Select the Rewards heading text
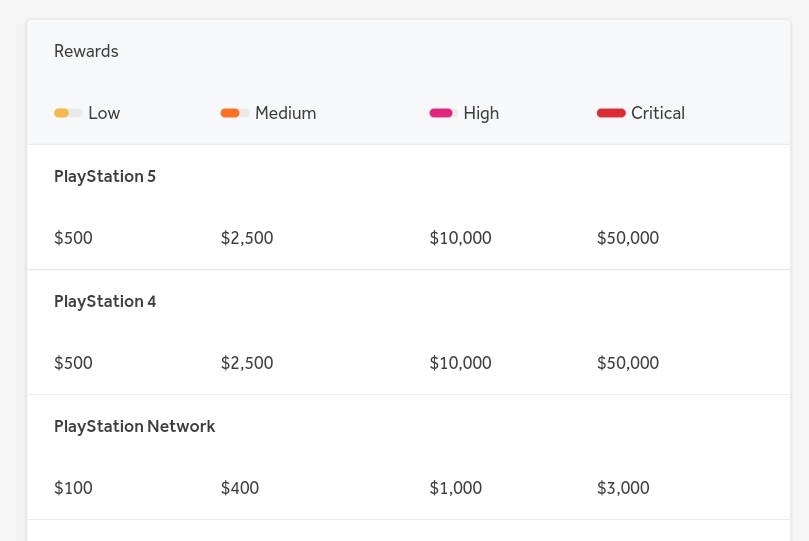Viewport: 809px width, 541px height. (x=86, y=51)
